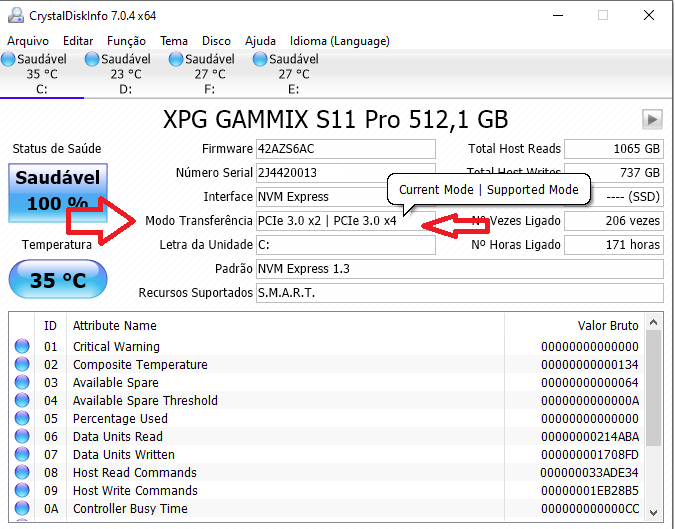This screenshot has width=675, height=529.
Task: Click the attribute list scroll down arrow
Action: pos(654,512)
